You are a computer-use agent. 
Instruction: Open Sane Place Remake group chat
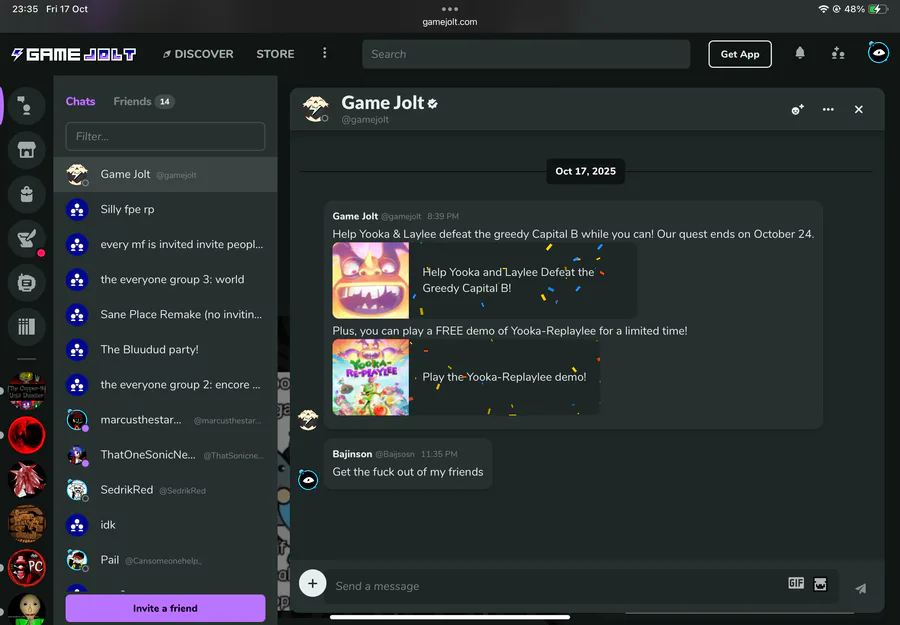[x=165, y=315]
